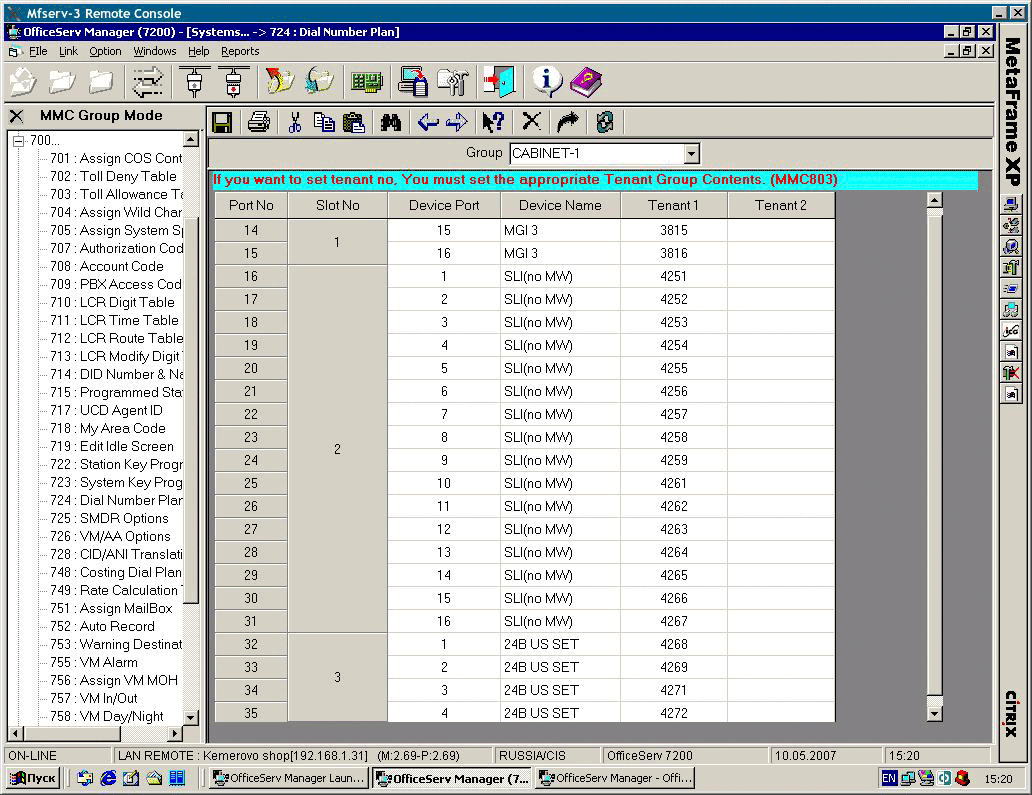The image size is (1032, 795).
Task: Select 701 : Assign COS Cont tree item
Action: [x=116, y=159]
